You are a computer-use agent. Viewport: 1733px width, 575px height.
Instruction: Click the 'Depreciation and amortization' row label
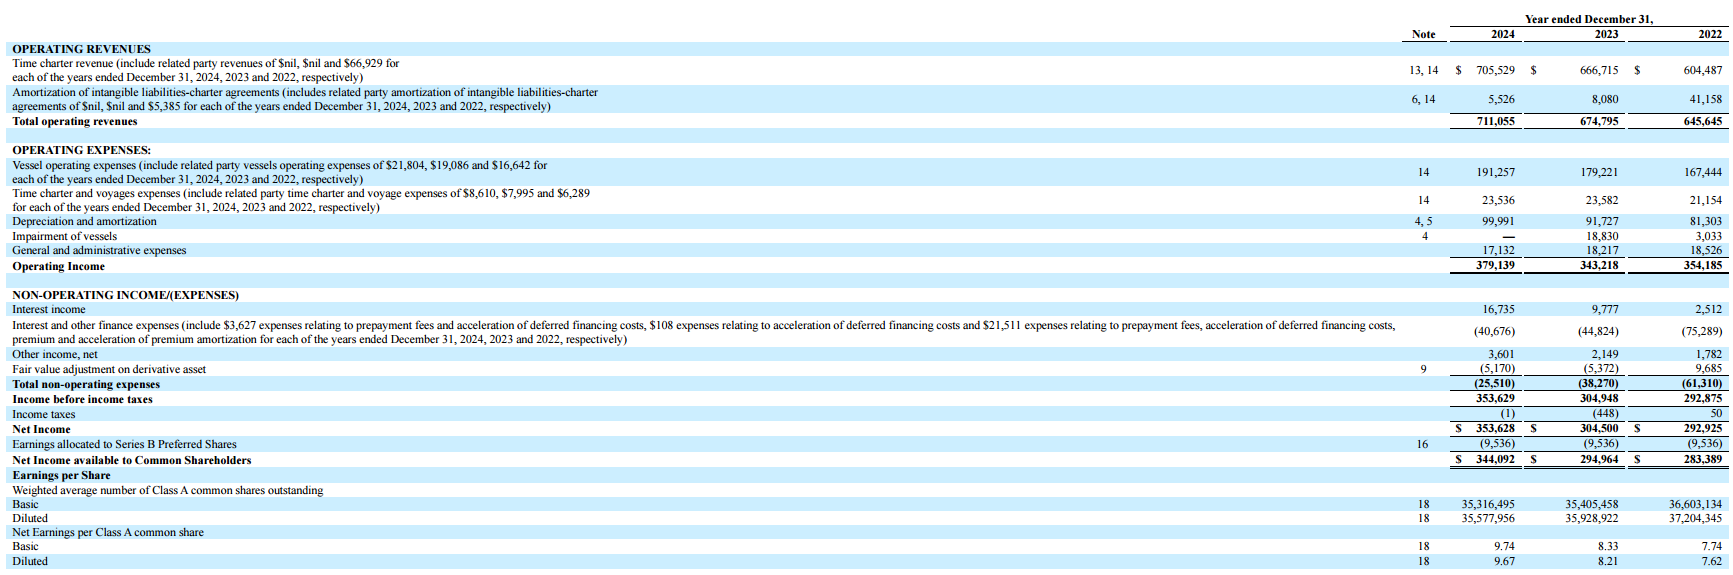[x=84, y=222]
